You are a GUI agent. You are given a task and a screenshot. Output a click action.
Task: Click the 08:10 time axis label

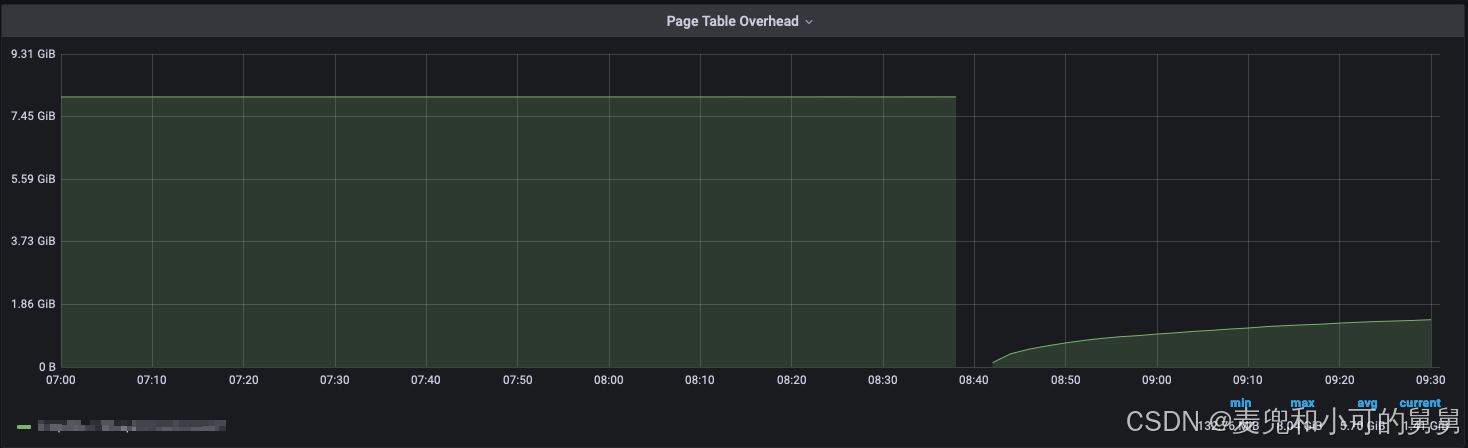[x=700, y=380]
